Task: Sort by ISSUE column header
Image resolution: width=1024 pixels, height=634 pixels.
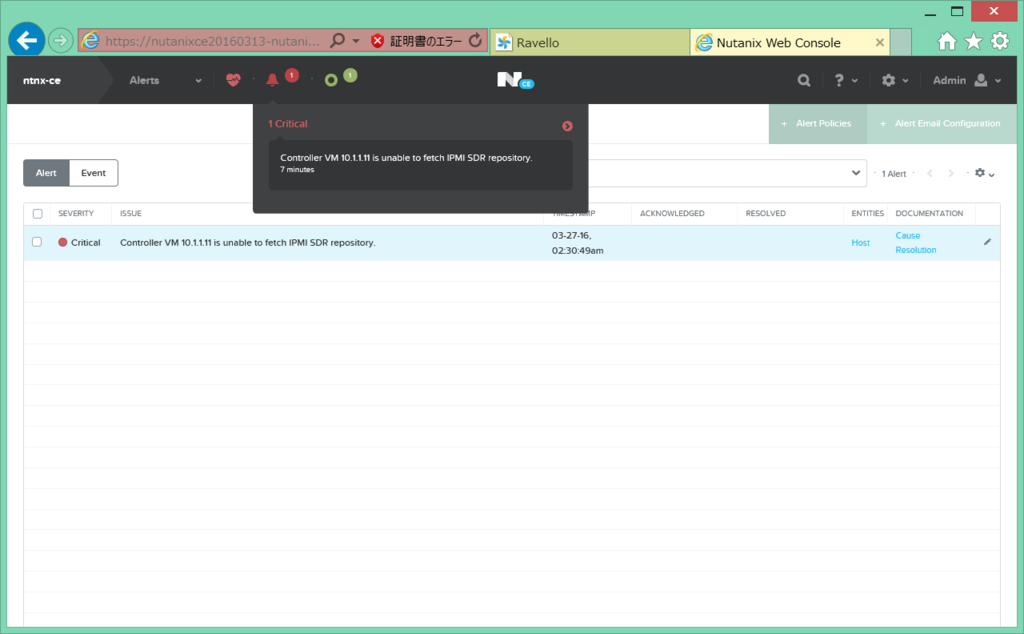Action: (x=131, y=214)
